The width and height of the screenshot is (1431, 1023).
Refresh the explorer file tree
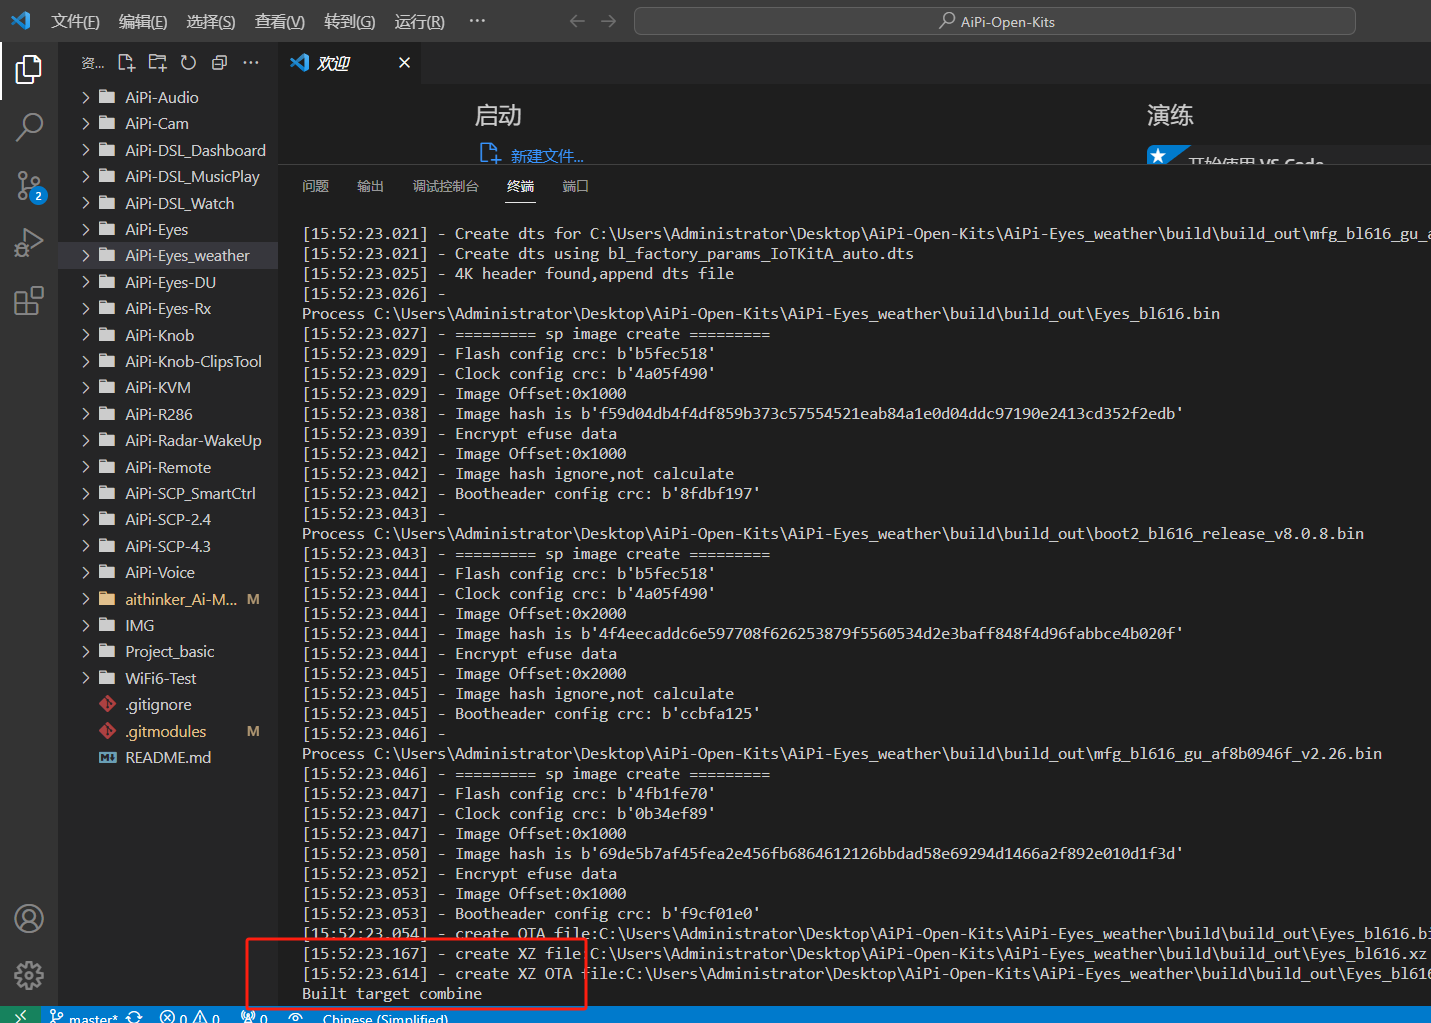pyautogui.click(x=188, y=63)
